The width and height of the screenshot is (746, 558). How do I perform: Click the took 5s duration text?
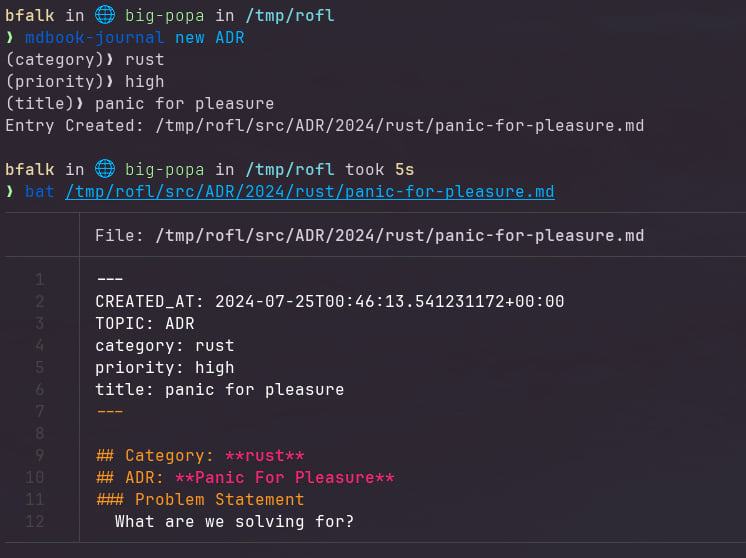click(380, 169)
